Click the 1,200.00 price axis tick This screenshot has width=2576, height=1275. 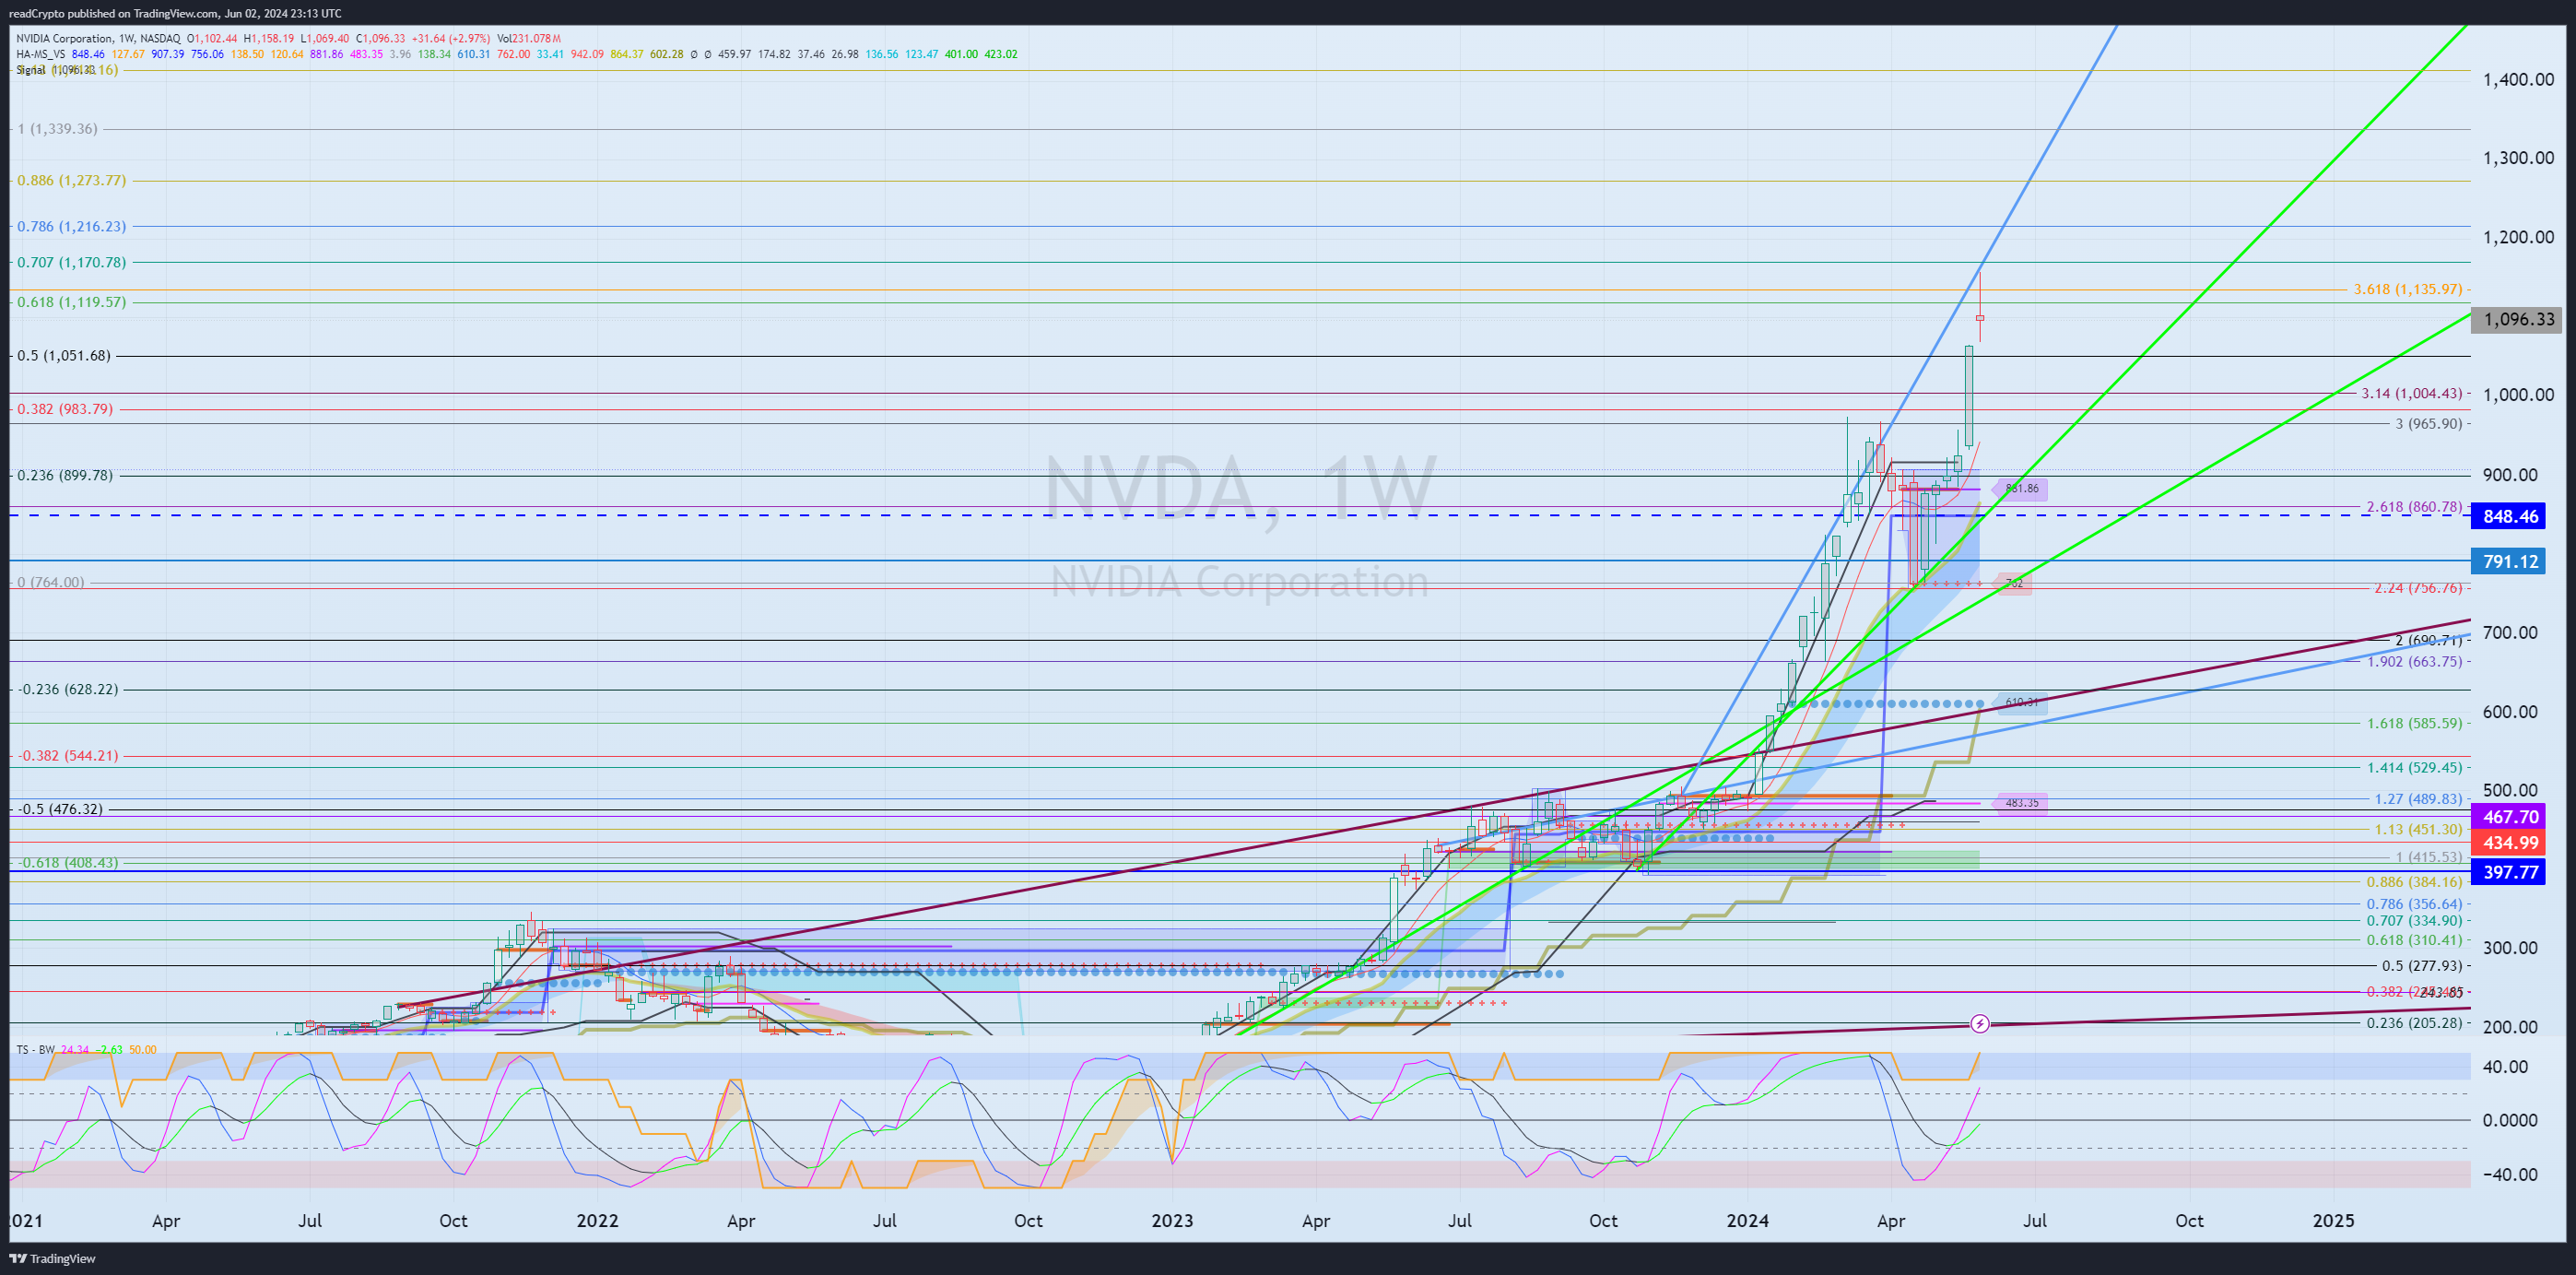tap(2518, 237)
